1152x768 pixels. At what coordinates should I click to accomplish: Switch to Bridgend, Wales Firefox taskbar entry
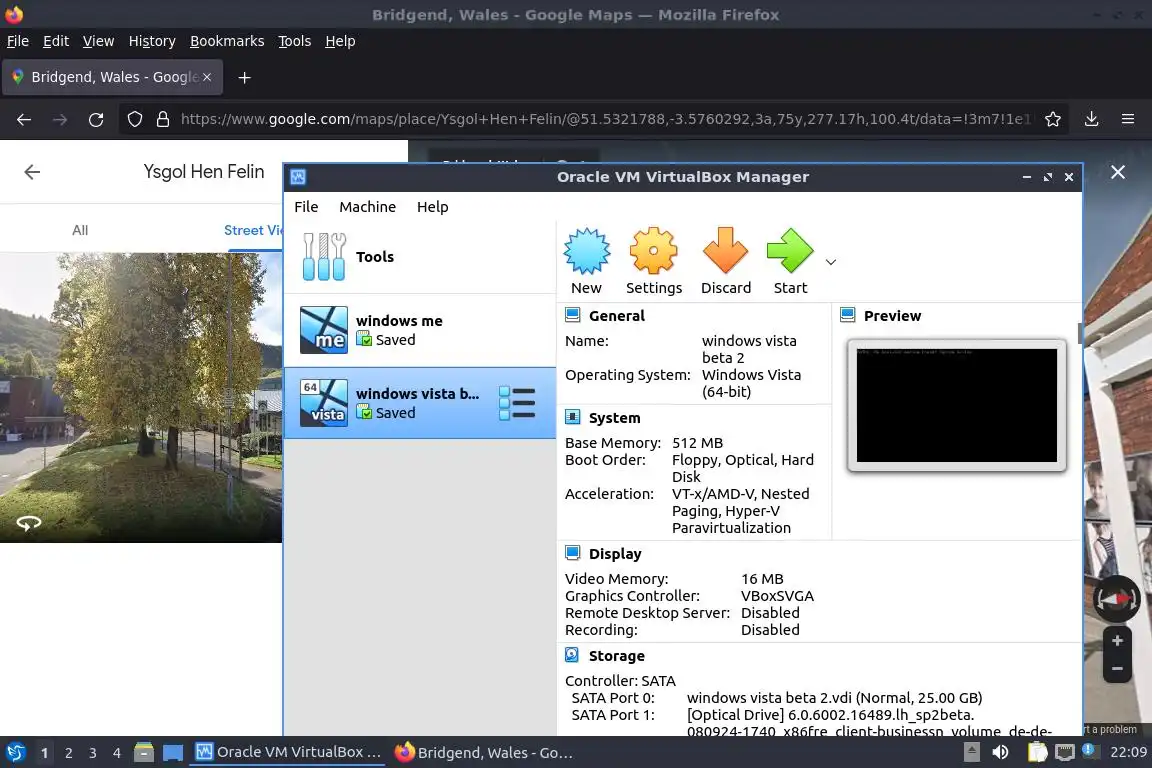coord(485,753)
